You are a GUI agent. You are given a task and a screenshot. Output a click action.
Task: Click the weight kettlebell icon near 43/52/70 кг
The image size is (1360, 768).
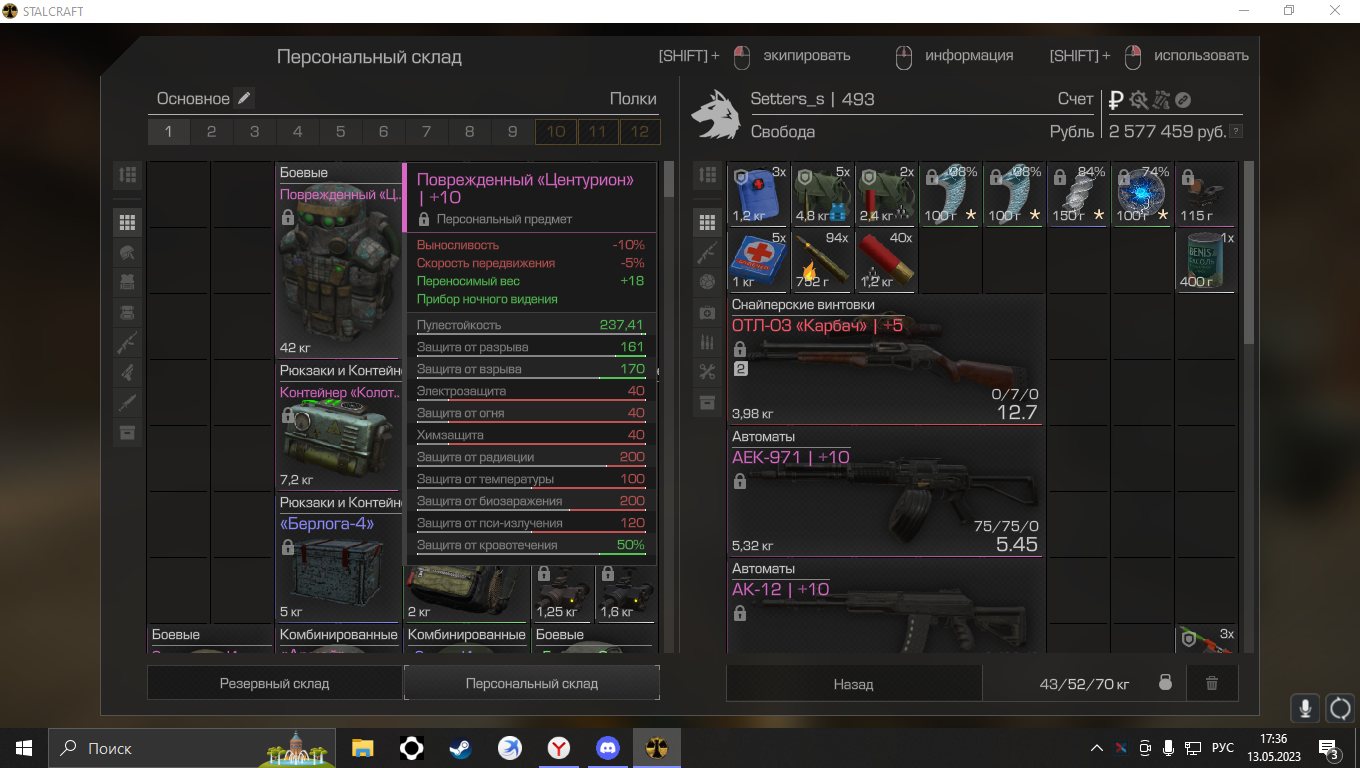tap(1165, 684)
